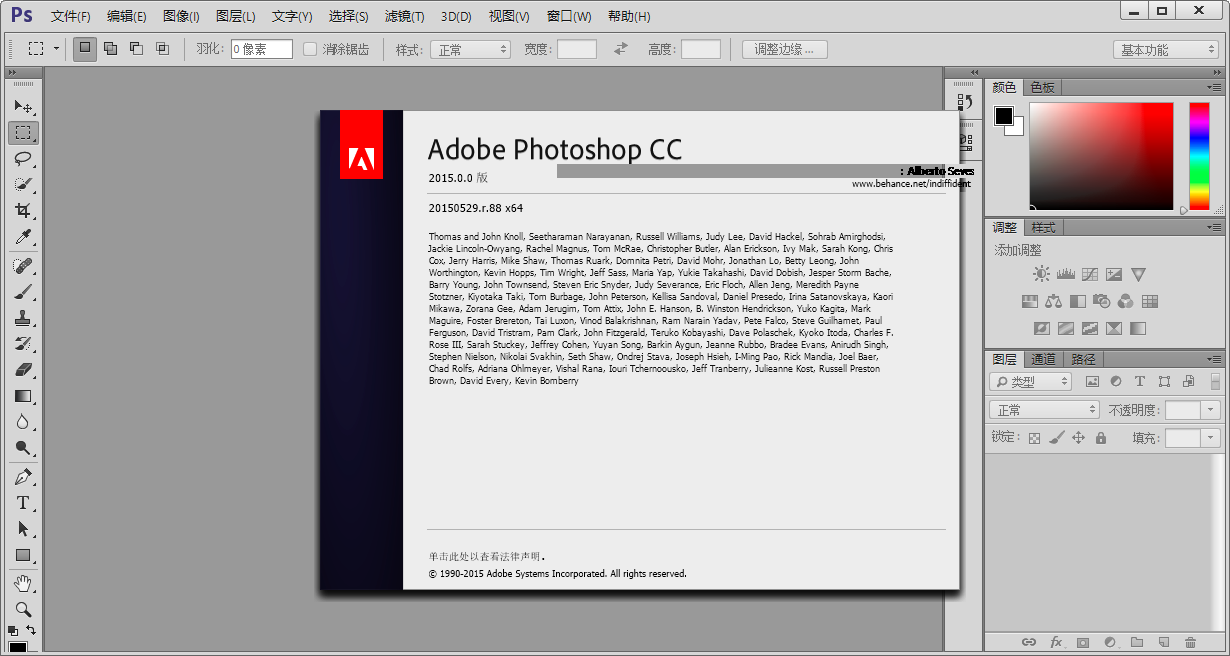Select the Eyedropper tool
The width and height of the screenshot is (1230, 656).
[23, 236]
